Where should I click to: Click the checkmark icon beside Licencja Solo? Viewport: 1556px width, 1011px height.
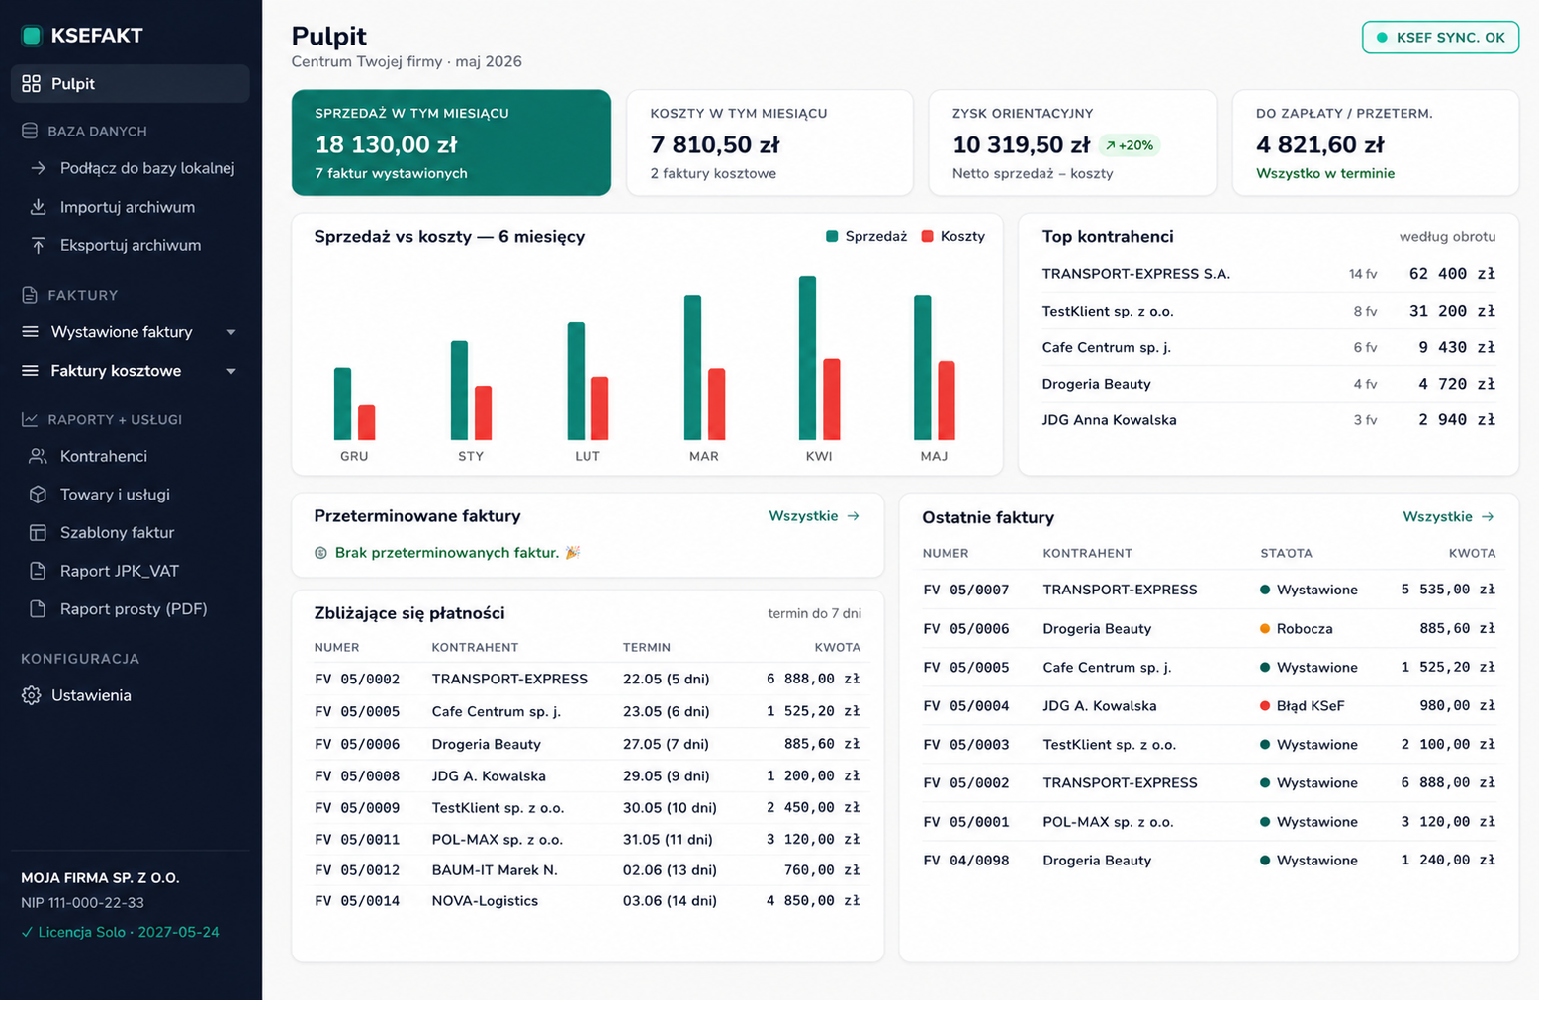click(x=27, y=932)
